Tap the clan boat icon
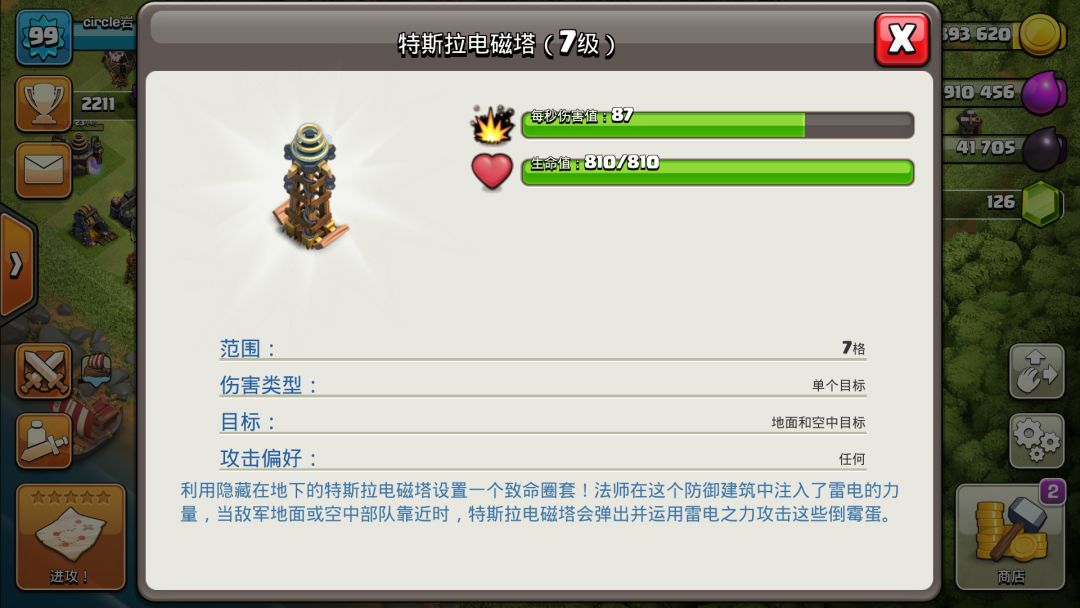 coord(96,370)
